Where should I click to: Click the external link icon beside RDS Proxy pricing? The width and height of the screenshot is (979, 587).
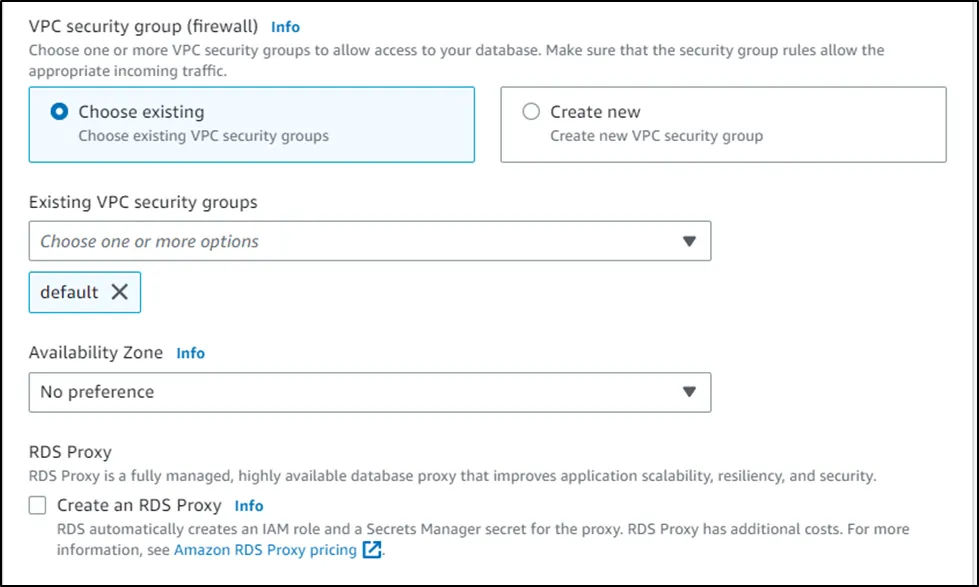tap(372, 550)
